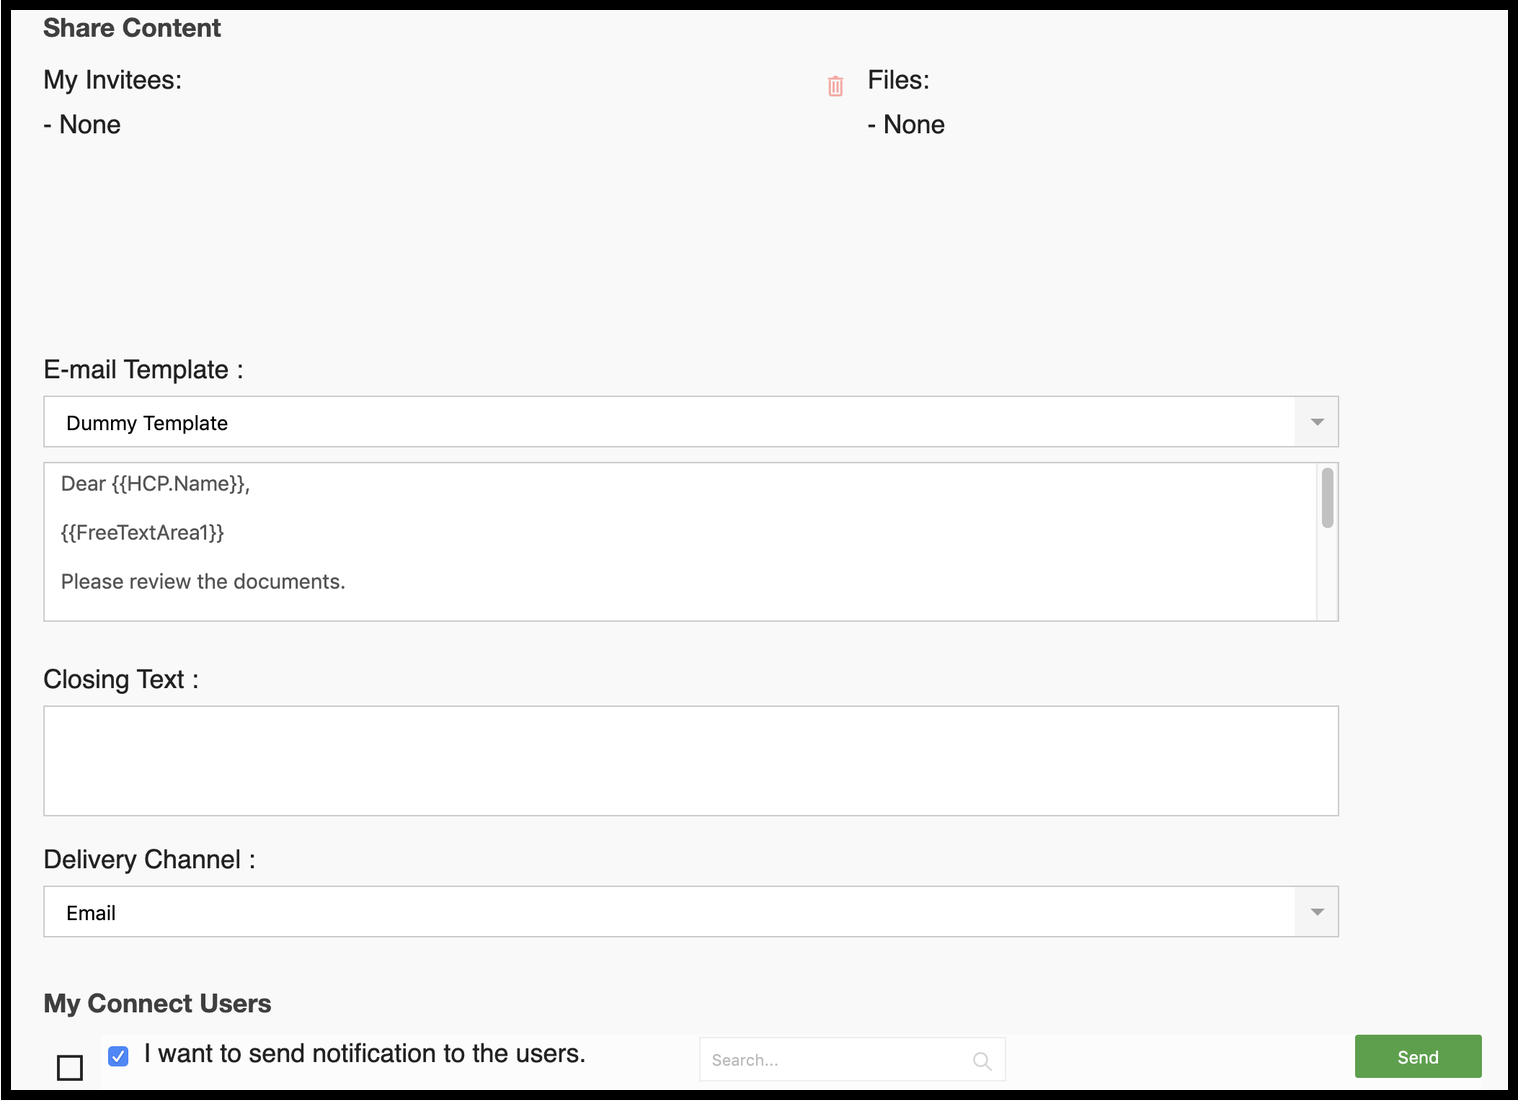
Task: Click the {{FreeTextArea1}} placeholder in the template
Action: pos(142,533)
